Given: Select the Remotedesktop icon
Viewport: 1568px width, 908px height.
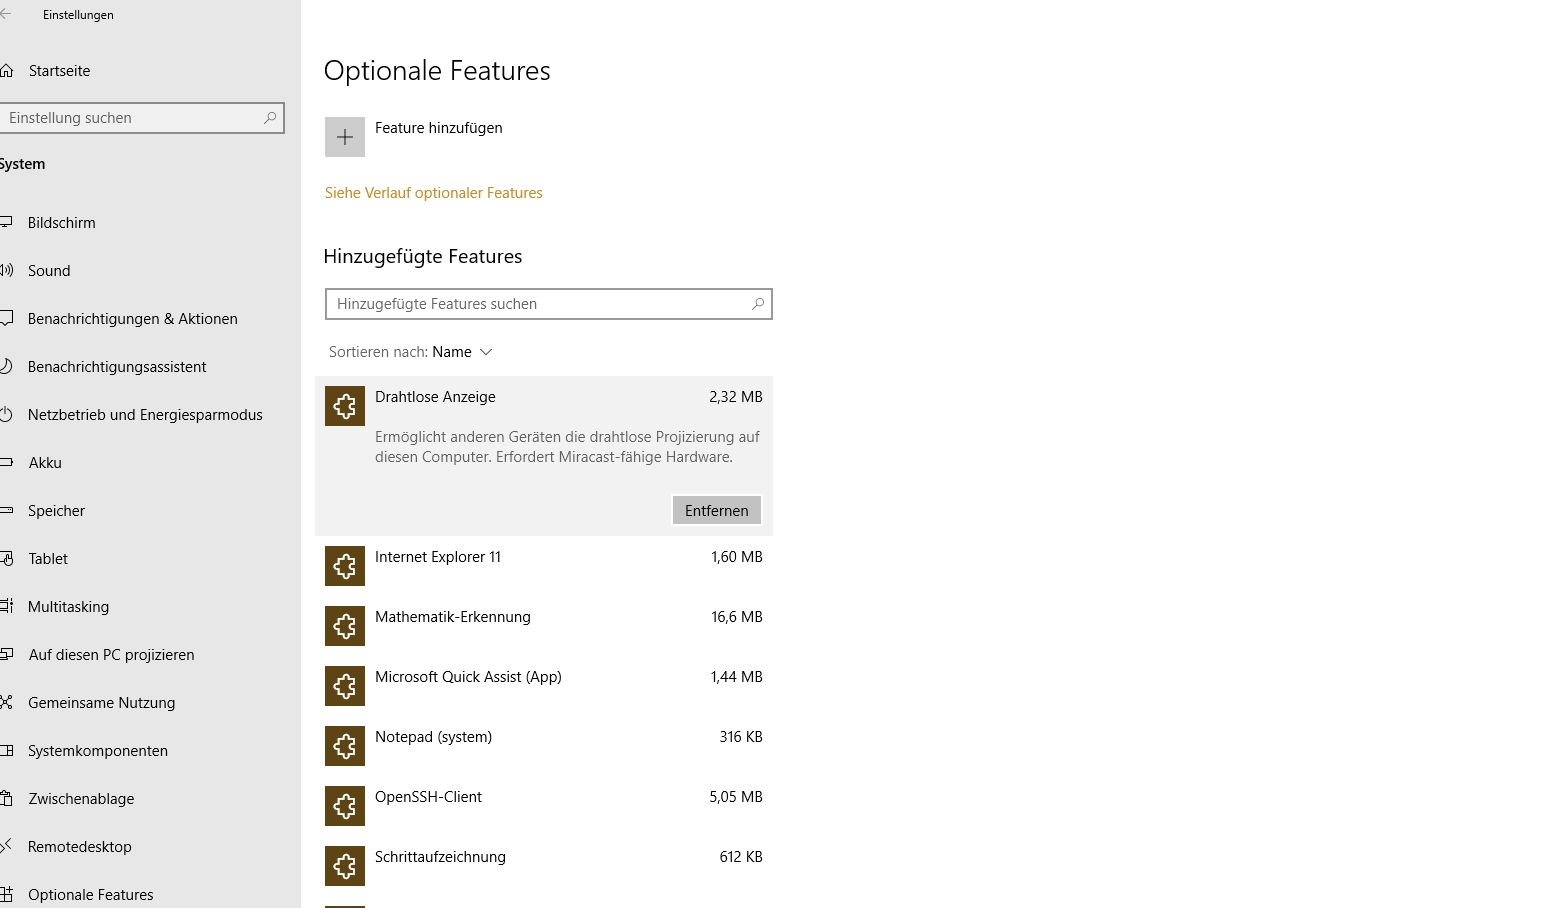Looking at the screenshot, I should [6, 846].
